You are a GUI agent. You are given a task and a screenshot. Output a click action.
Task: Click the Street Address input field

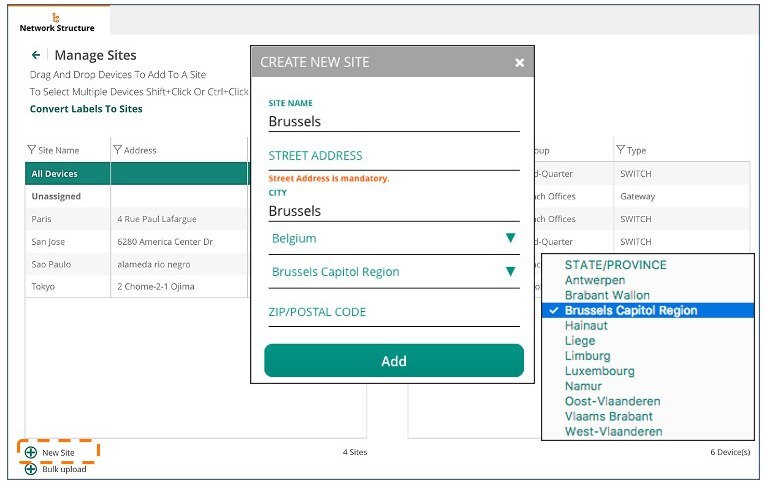click(x=393, y=156)
